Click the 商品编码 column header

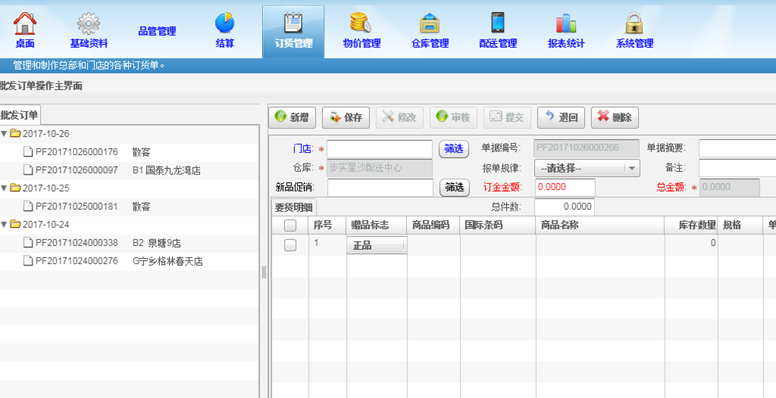point(434,225)
